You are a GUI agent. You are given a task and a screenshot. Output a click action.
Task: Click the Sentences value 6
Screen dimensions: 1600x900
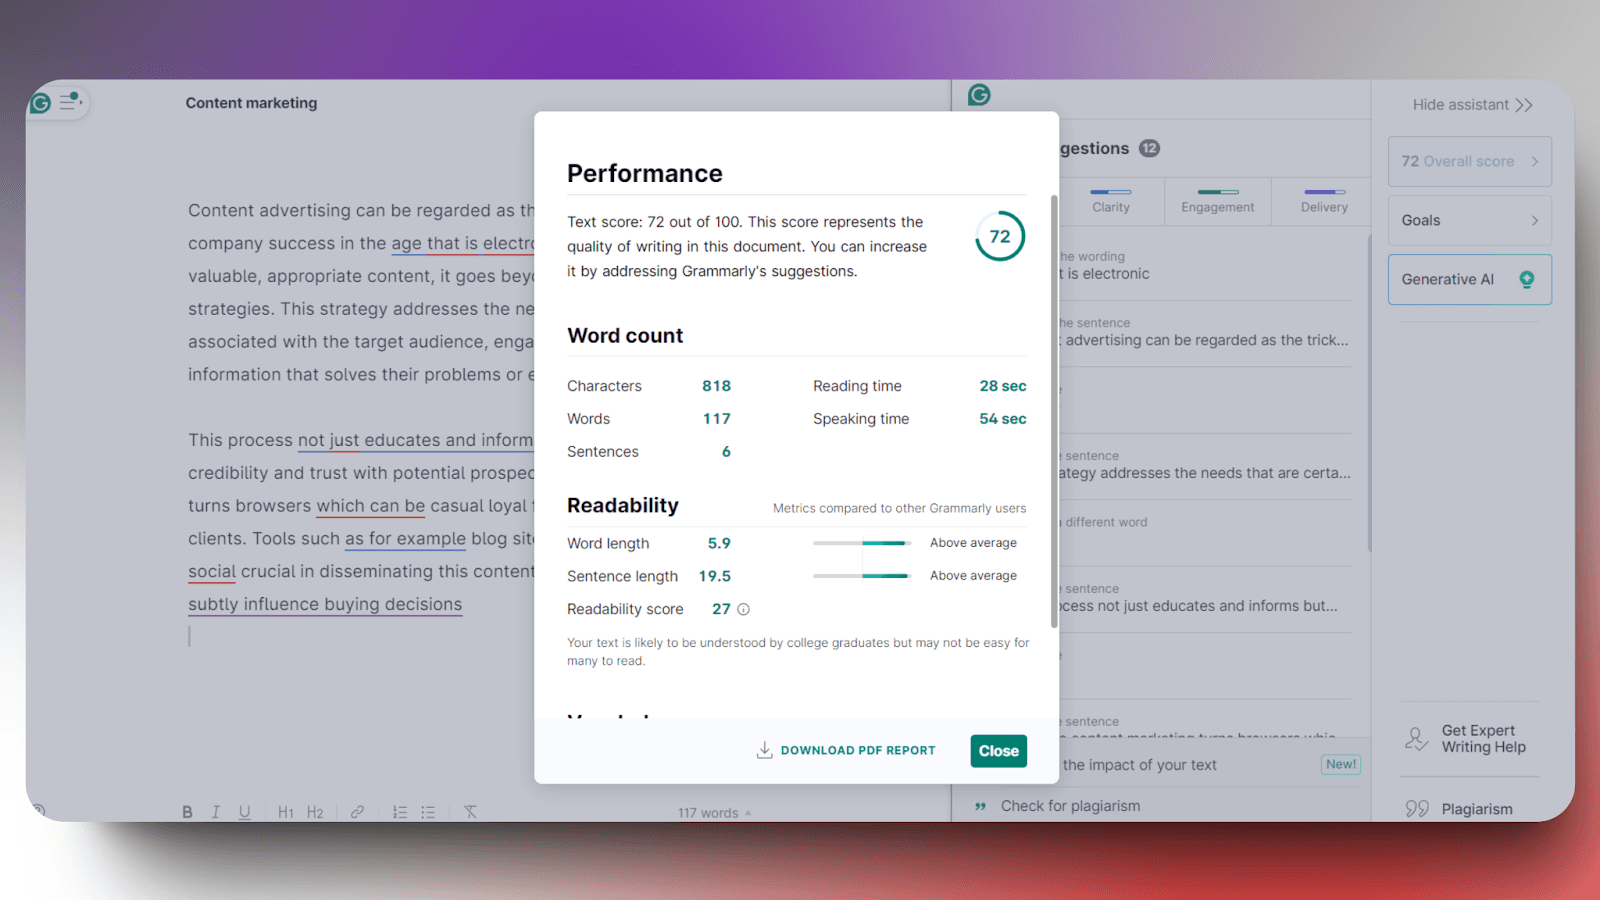[726, 452]
